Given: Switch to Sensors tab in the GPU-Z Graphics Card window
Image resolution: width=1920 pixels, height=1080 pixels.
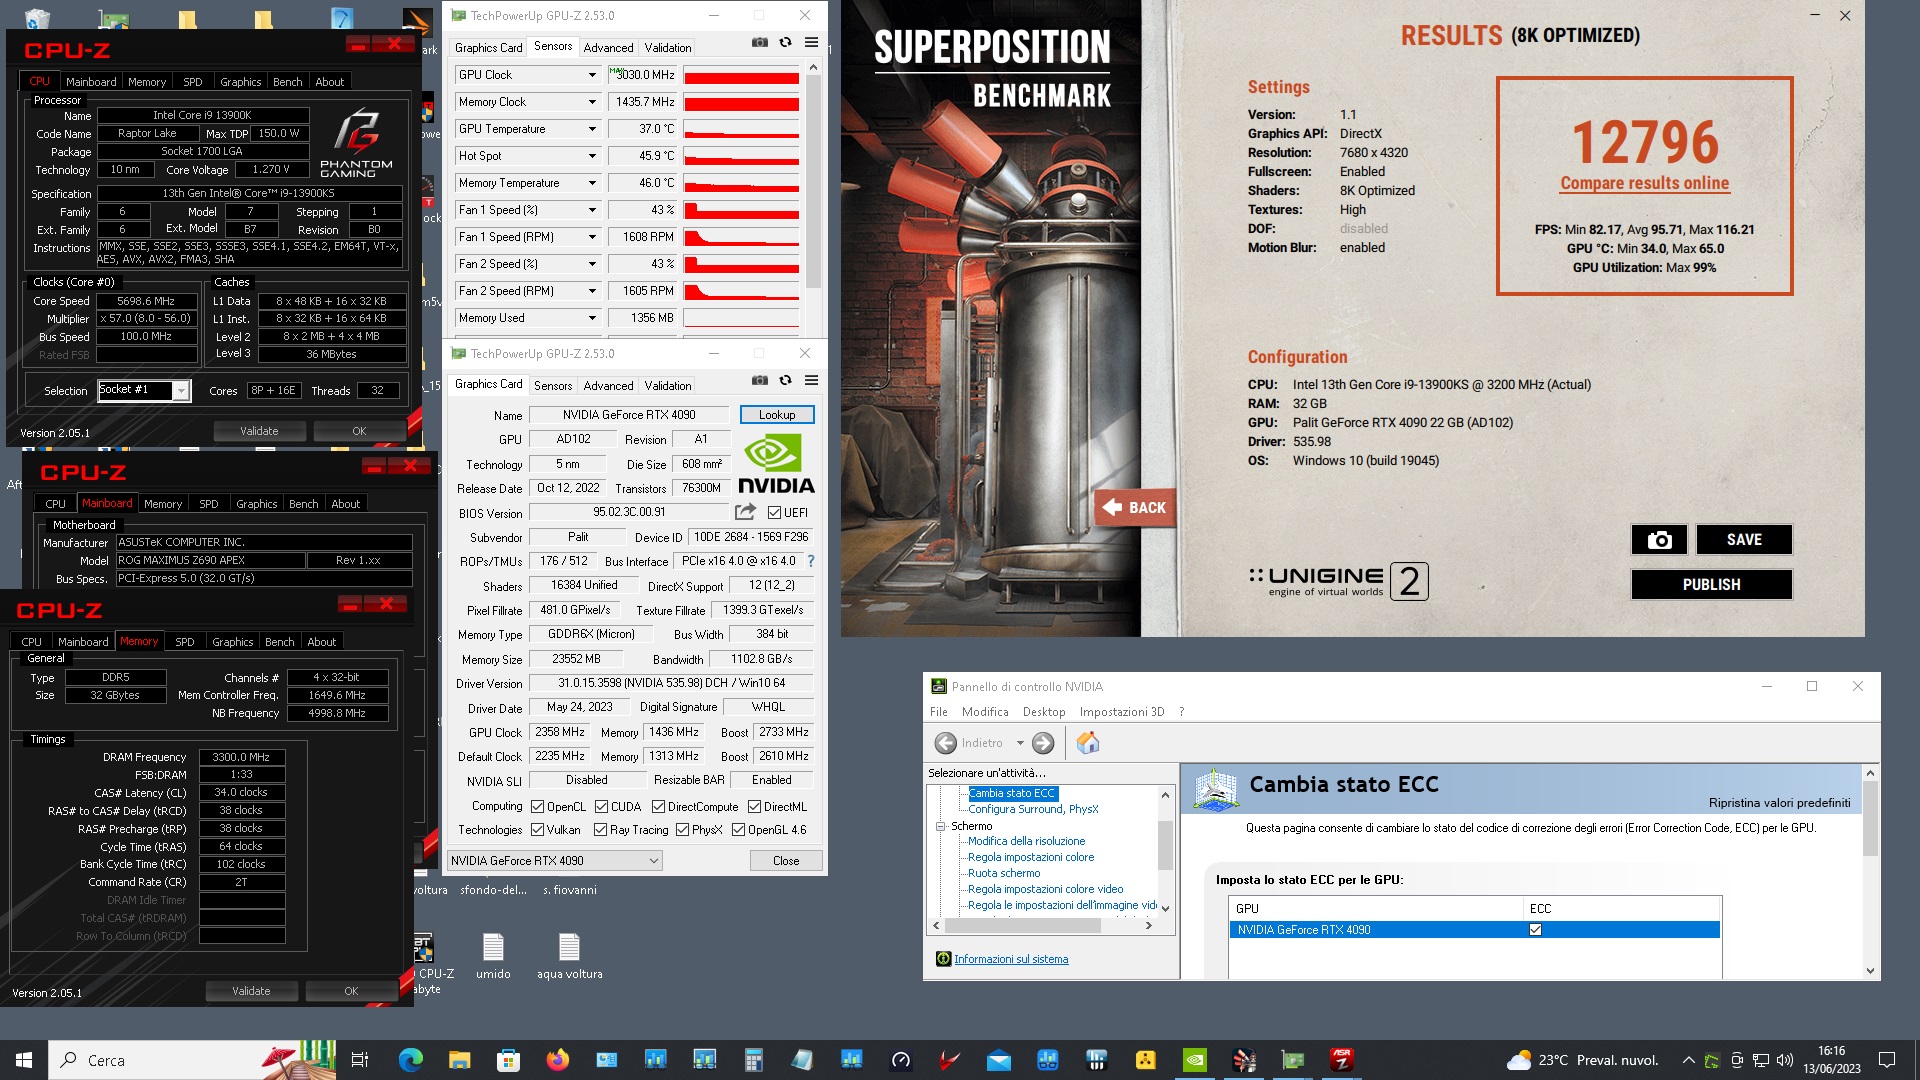Looking at the screenshot, I should point(553,385).
